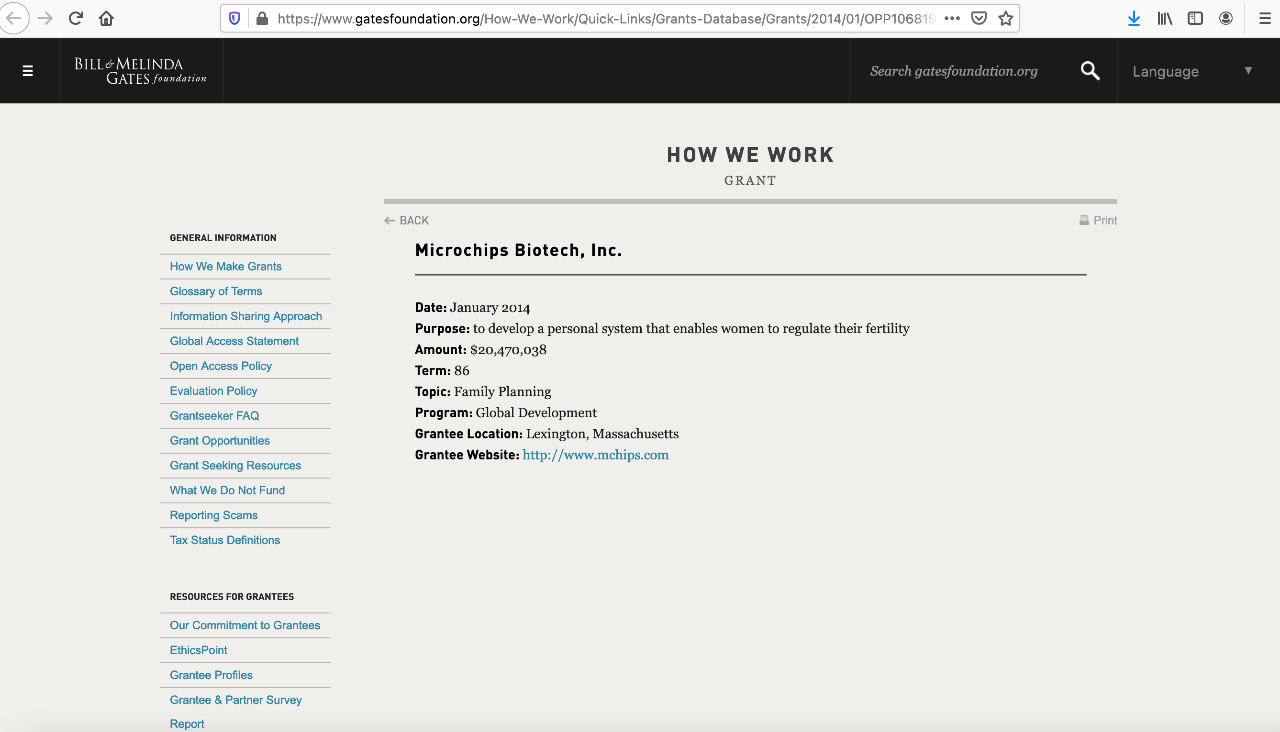
Task: Open Global Access Statement link
Action: (234, 341)
